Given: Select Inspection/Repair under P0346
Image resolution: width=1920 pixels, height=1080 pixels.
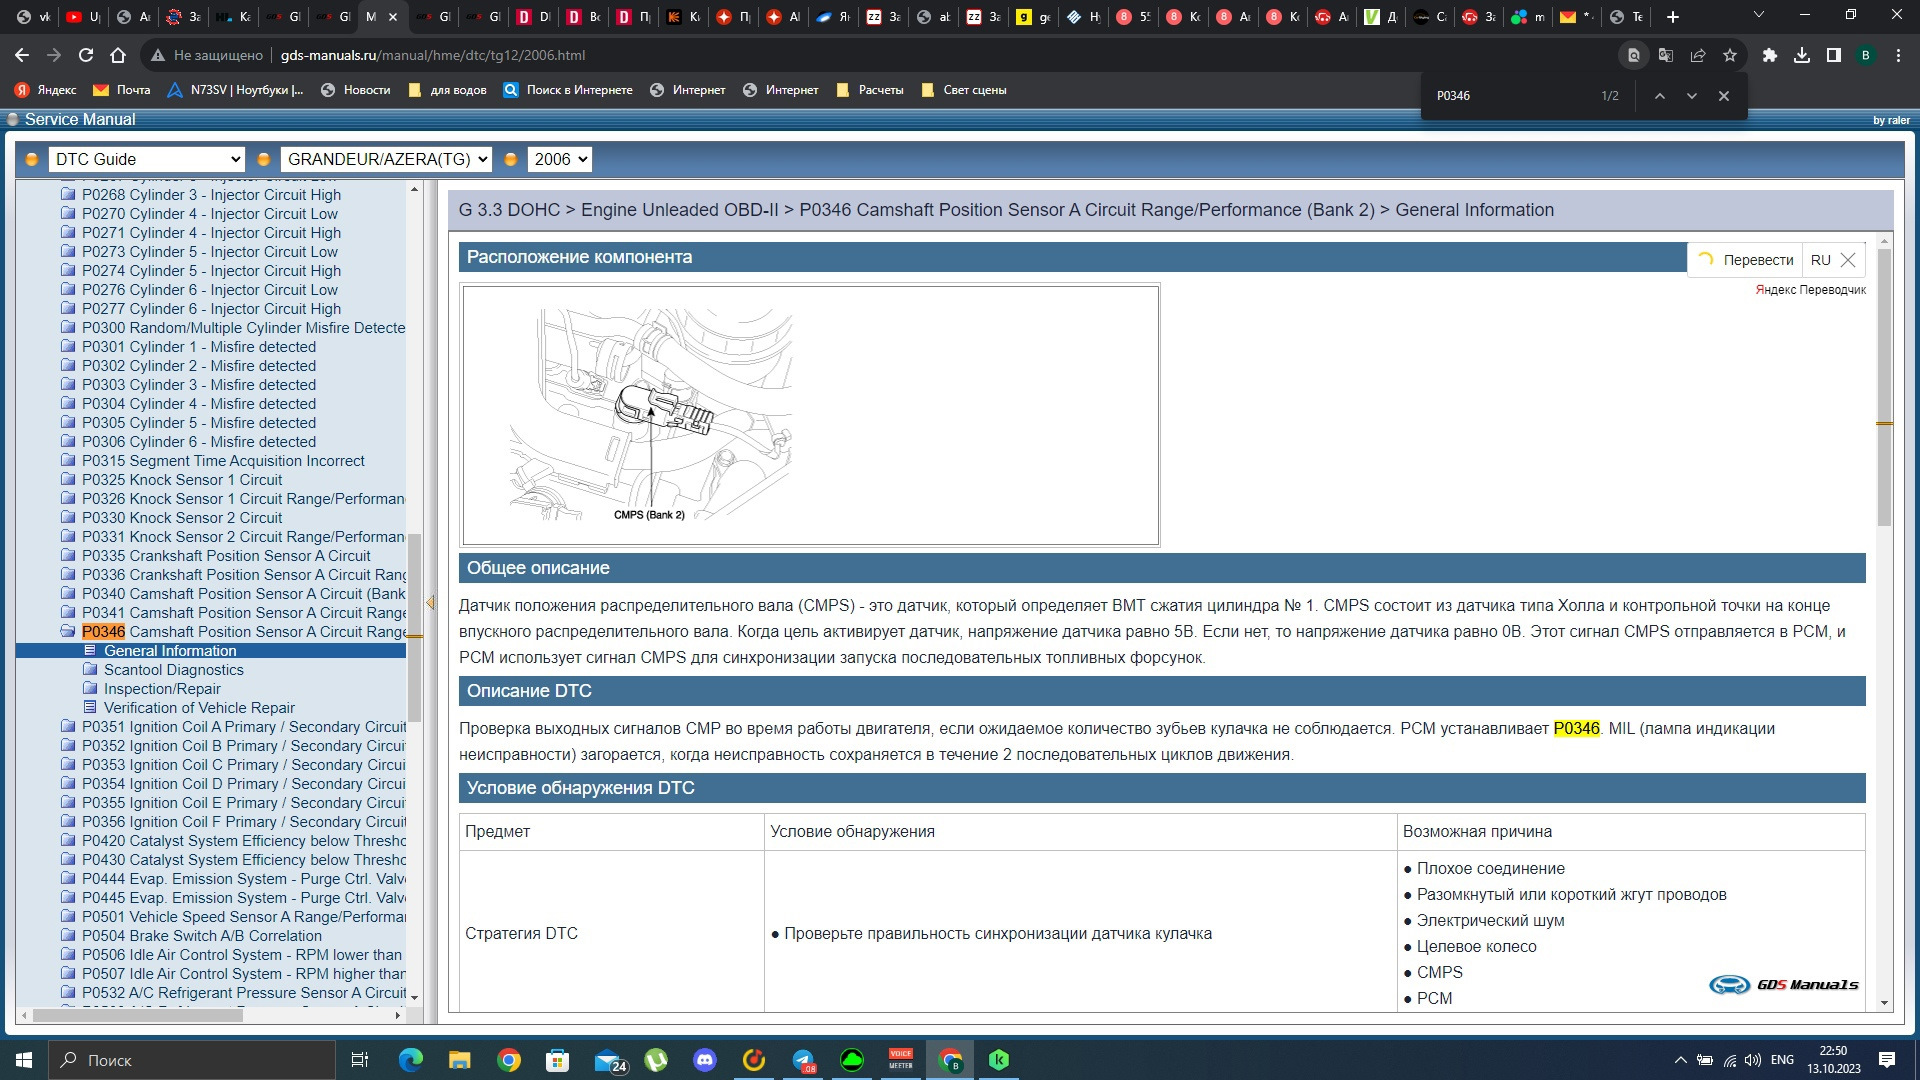Looking at the screenshot, I should [162, 689].
